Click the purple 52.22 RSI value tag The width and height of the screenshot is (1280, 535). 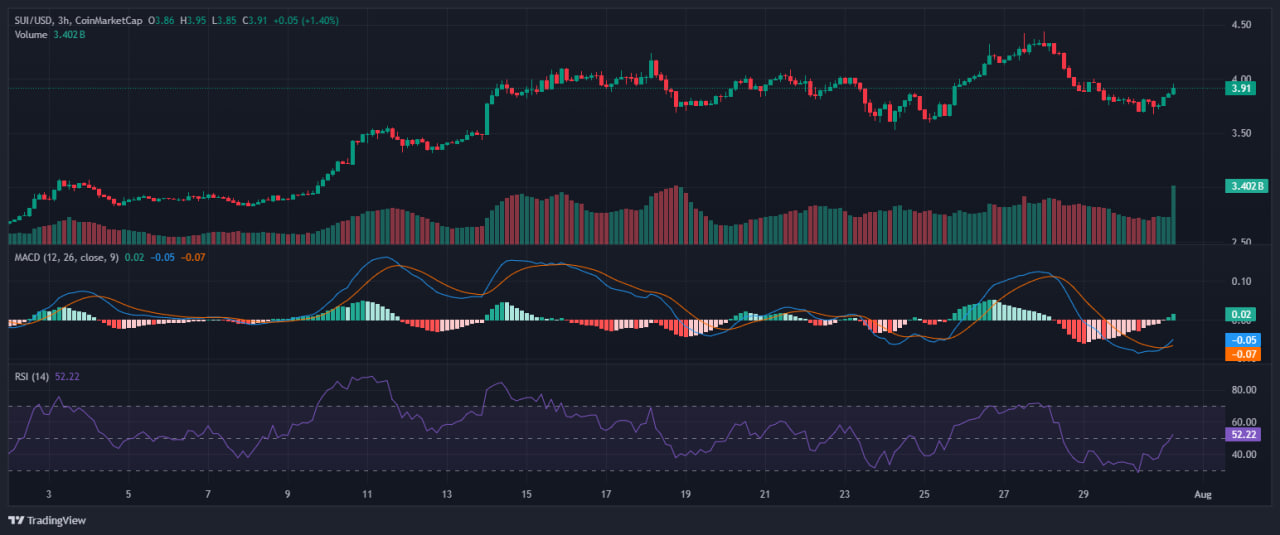[1243, 435]
